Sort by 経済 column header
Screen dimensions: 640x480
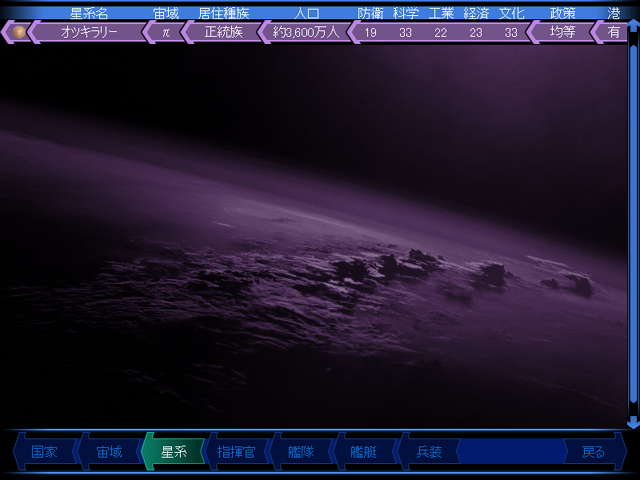[476, 13]
